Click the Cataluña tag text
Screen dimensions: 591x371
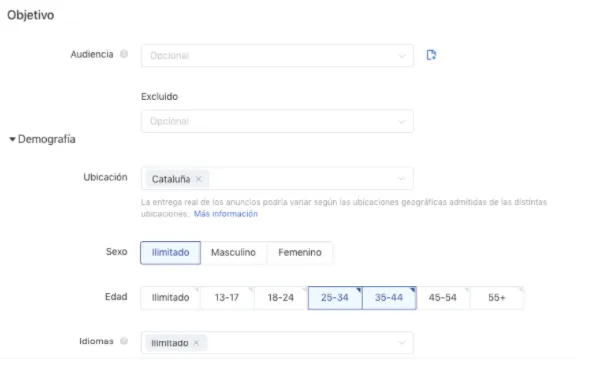tap(171, 179)
